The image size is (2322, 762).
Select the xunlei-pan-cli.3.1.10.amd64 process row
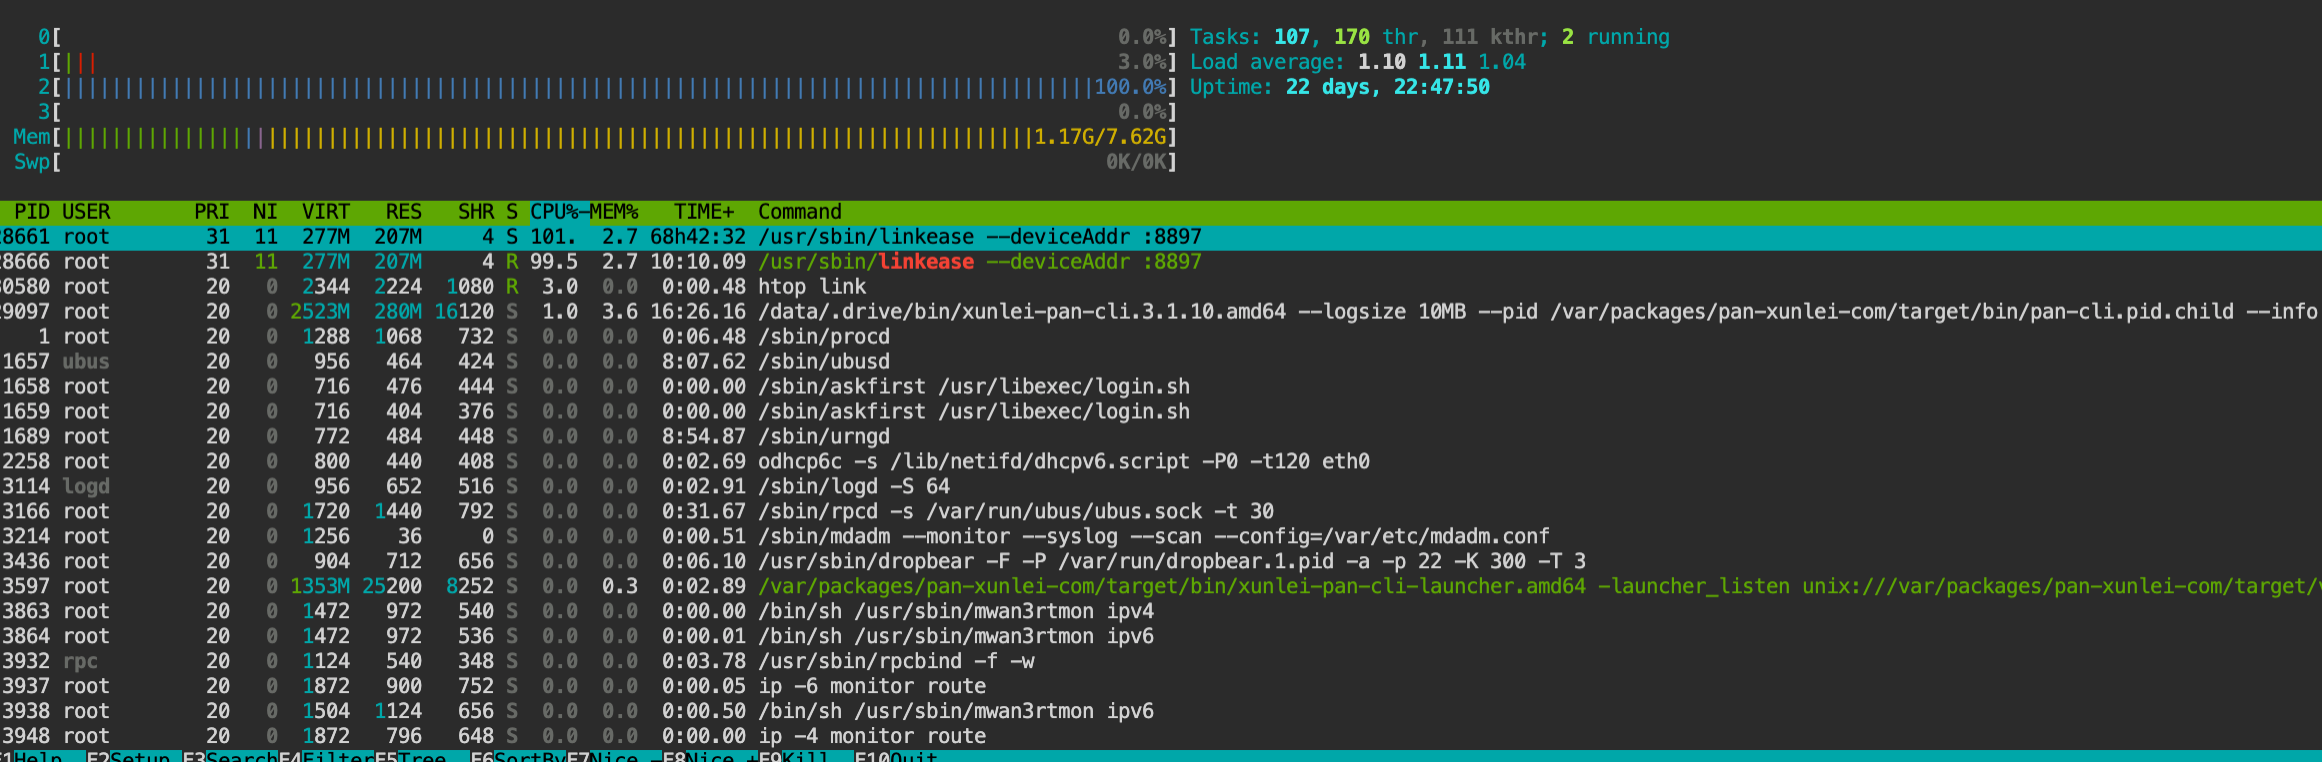point(1000,312)
